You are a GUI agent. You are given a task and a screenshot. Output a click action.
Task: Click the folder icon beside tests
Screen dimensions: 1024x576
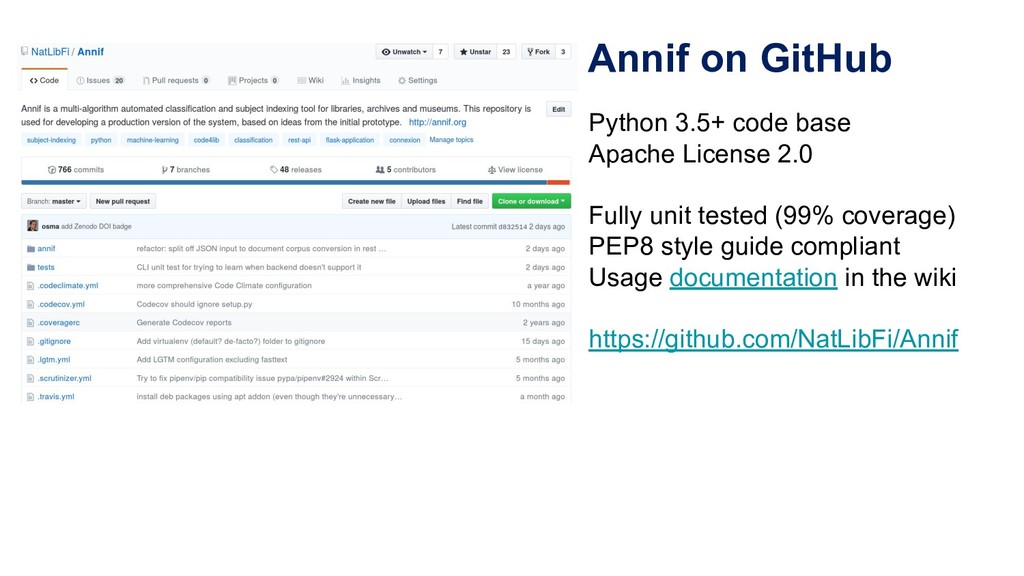click(31, 267)
